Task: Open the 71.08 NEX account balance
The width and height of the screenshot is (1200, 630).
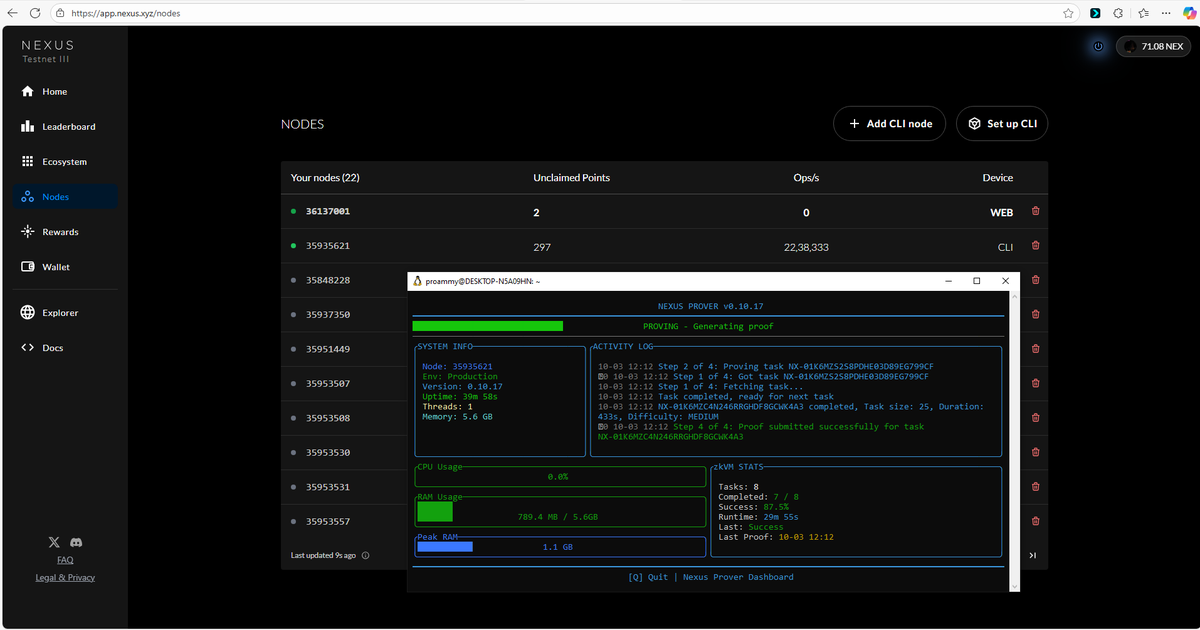Action: pyautogui.click(x=1153, y=47)
